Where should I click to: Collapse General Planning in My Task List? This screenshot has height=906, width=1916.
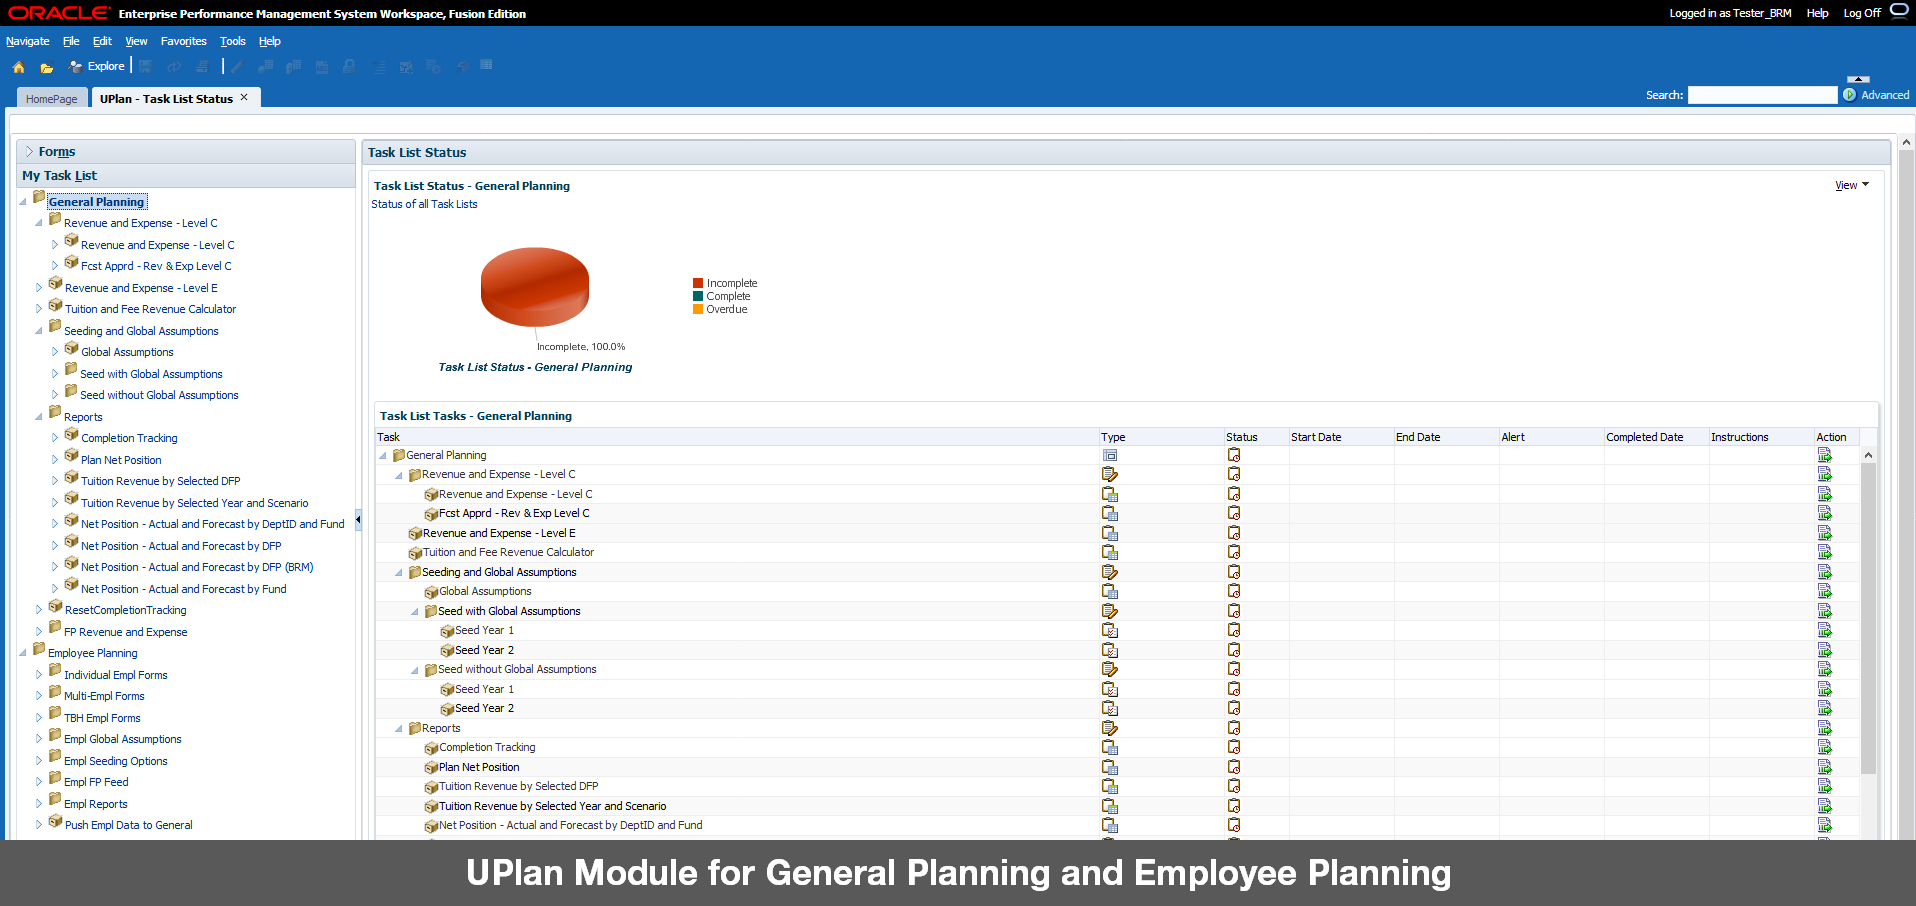[23, 202]
